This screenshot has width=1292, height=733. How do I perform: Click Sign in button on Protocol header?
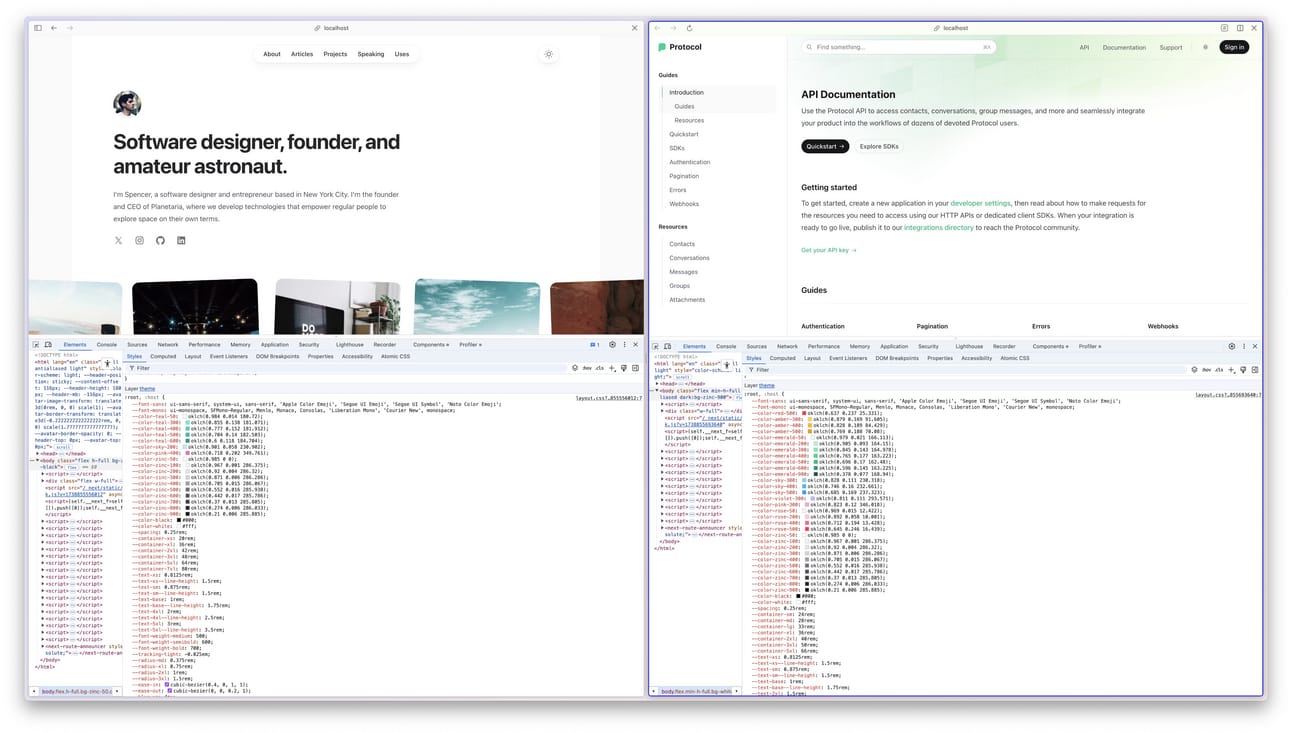pyautogui.click(x=1234, y=47)
